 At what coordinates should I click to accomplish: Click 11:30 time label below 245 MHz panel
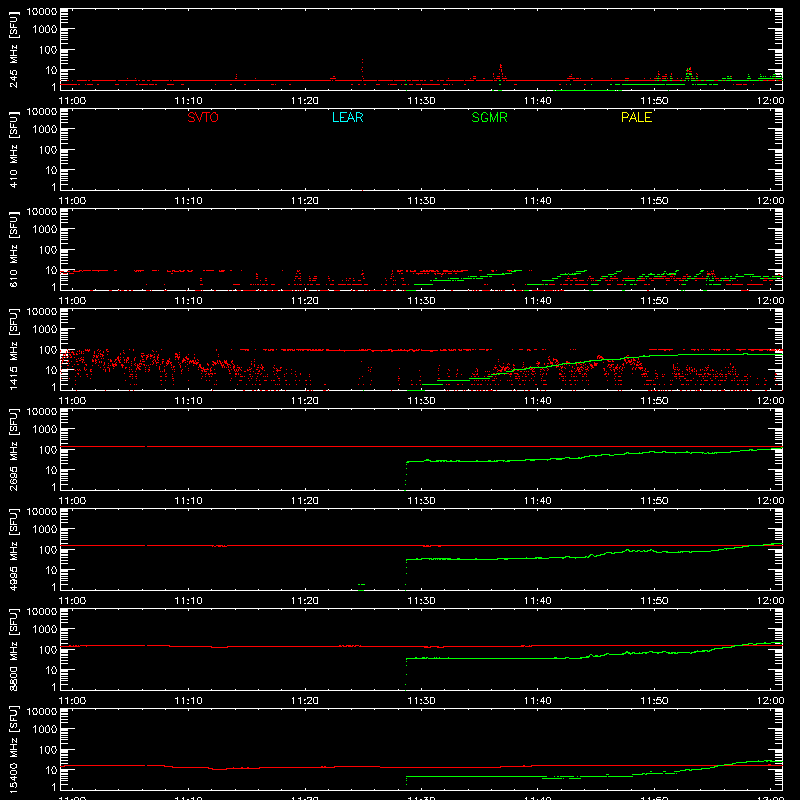[421, 101]
